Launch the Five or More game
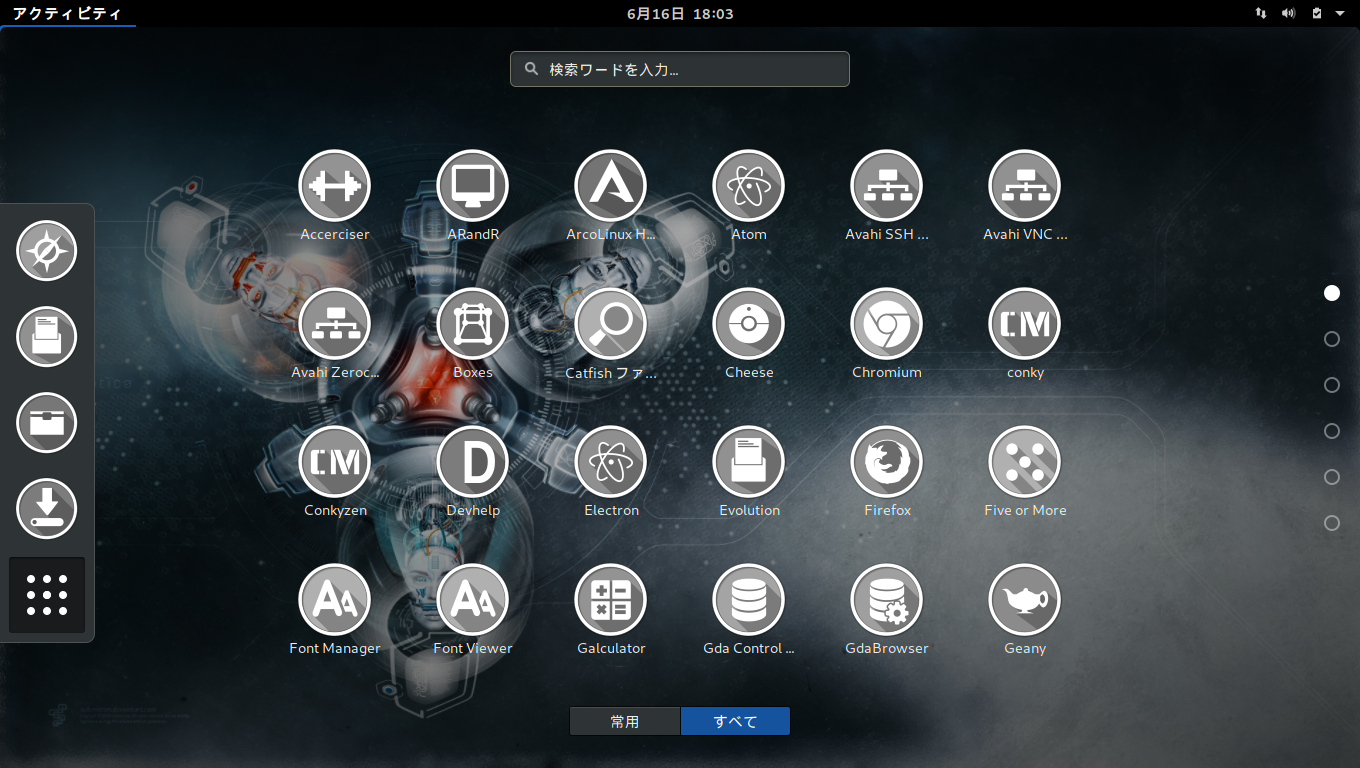The height and width of the screenshot is (768, 1360). point(1025,462)
